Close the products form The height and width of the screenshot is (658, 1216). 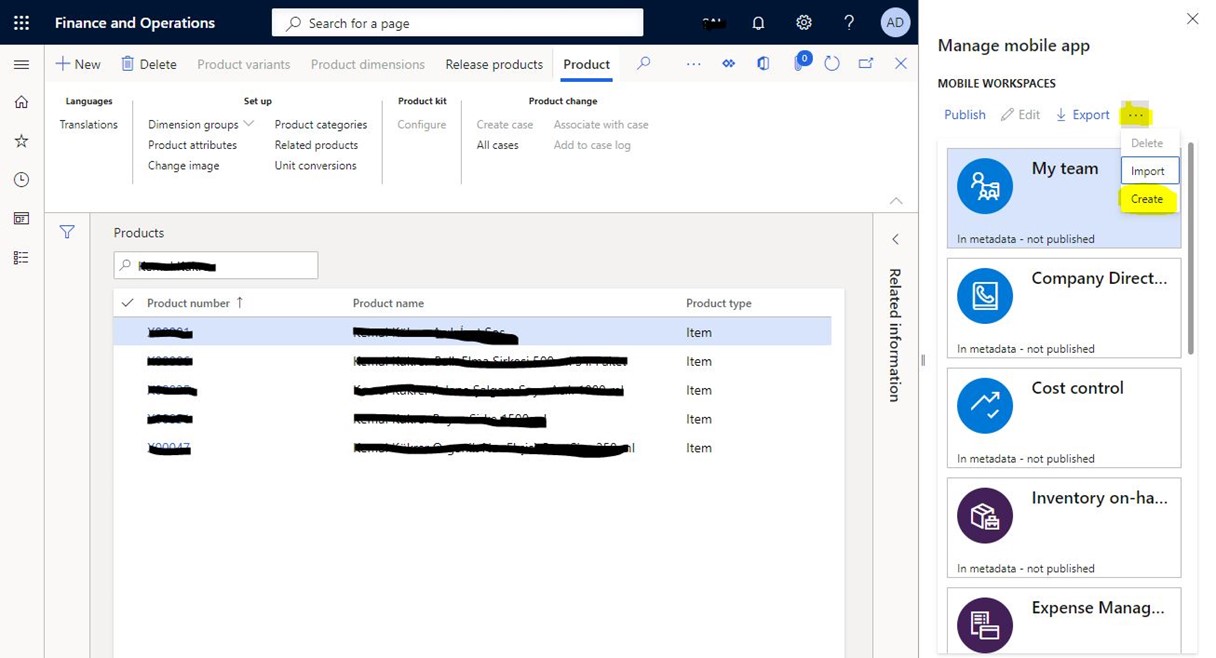pos(900,63)
